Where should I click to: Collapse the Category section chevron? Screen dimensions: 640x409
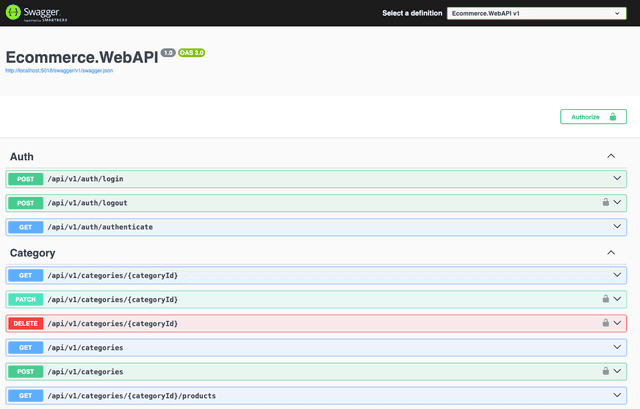click(611, 253)
